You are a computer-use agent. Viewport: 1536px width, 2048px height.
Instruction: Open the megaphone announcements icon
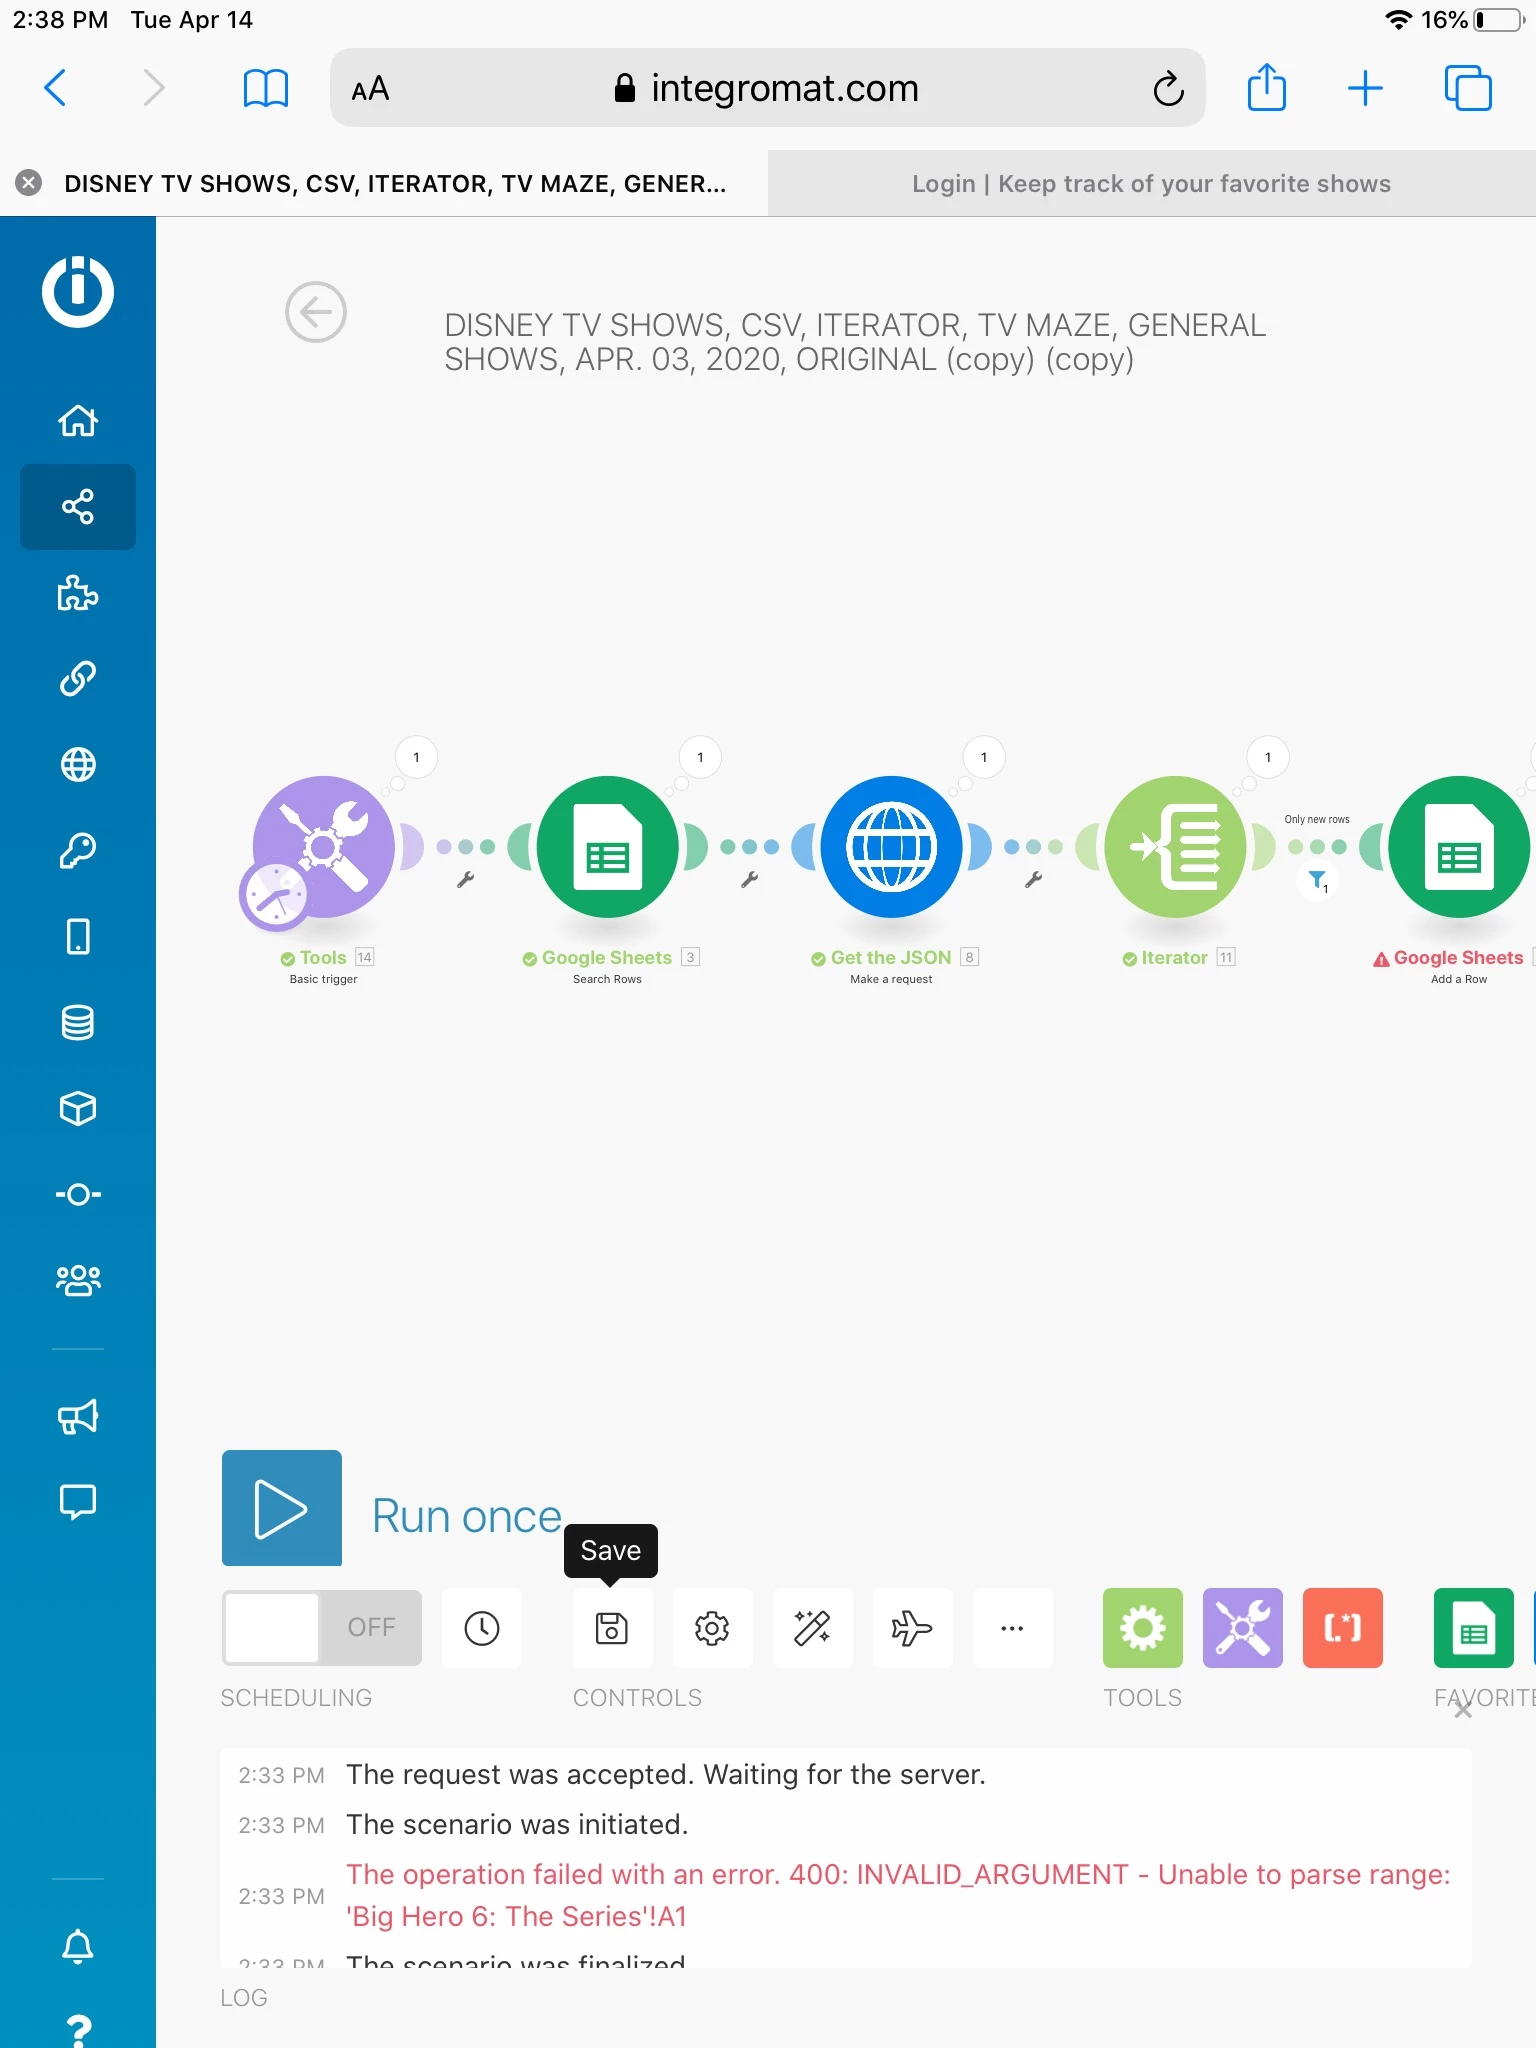[x=78, y=1416]
